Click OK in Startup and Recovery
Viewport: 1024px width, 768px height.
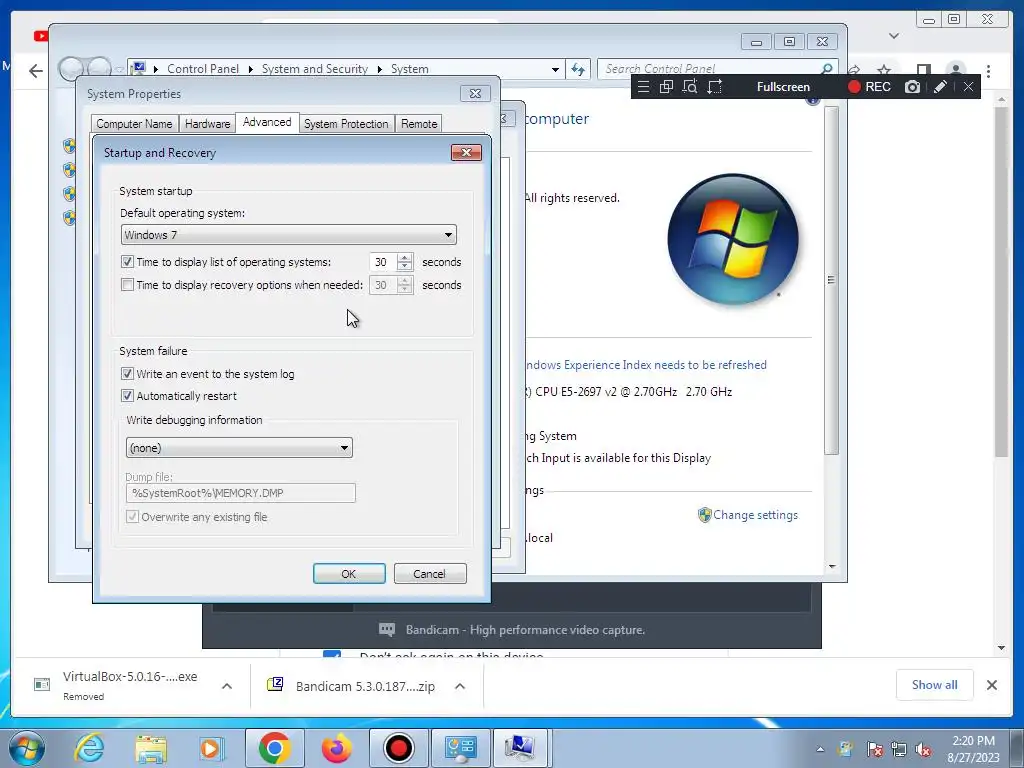pyautogui.click(x=349, y=574)
